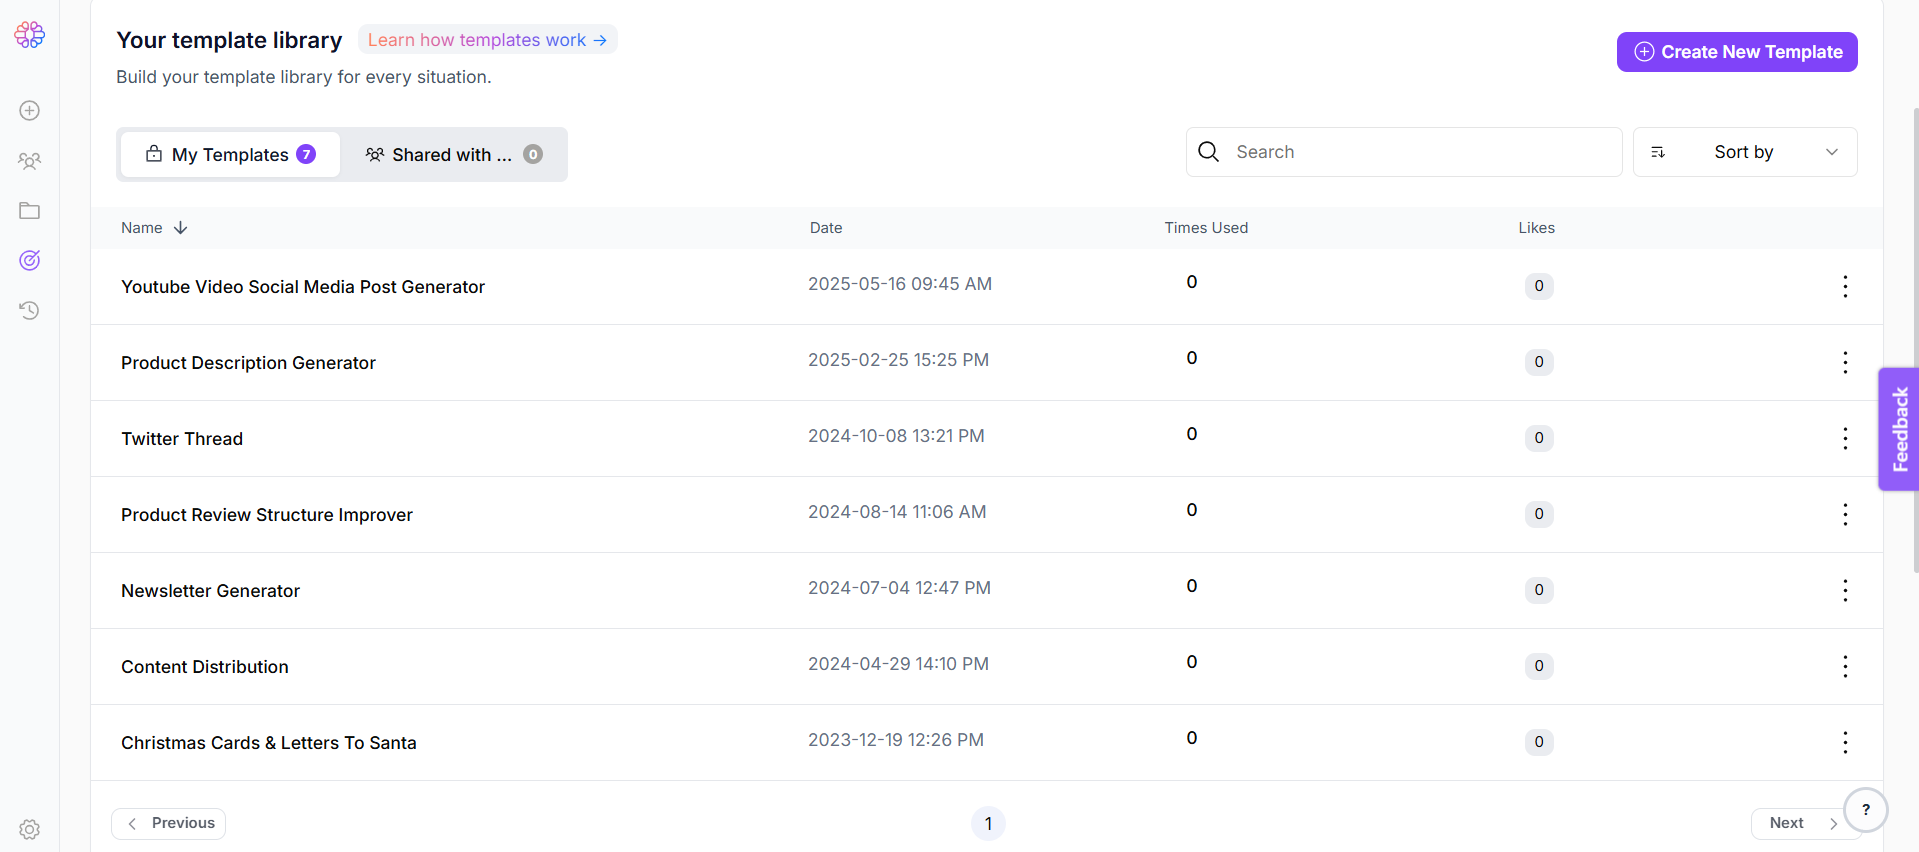Image resolution: width=1919 pixels, height=852 pixels.
Task: Click Create New Template button
Action: [x=1737, y=52]
